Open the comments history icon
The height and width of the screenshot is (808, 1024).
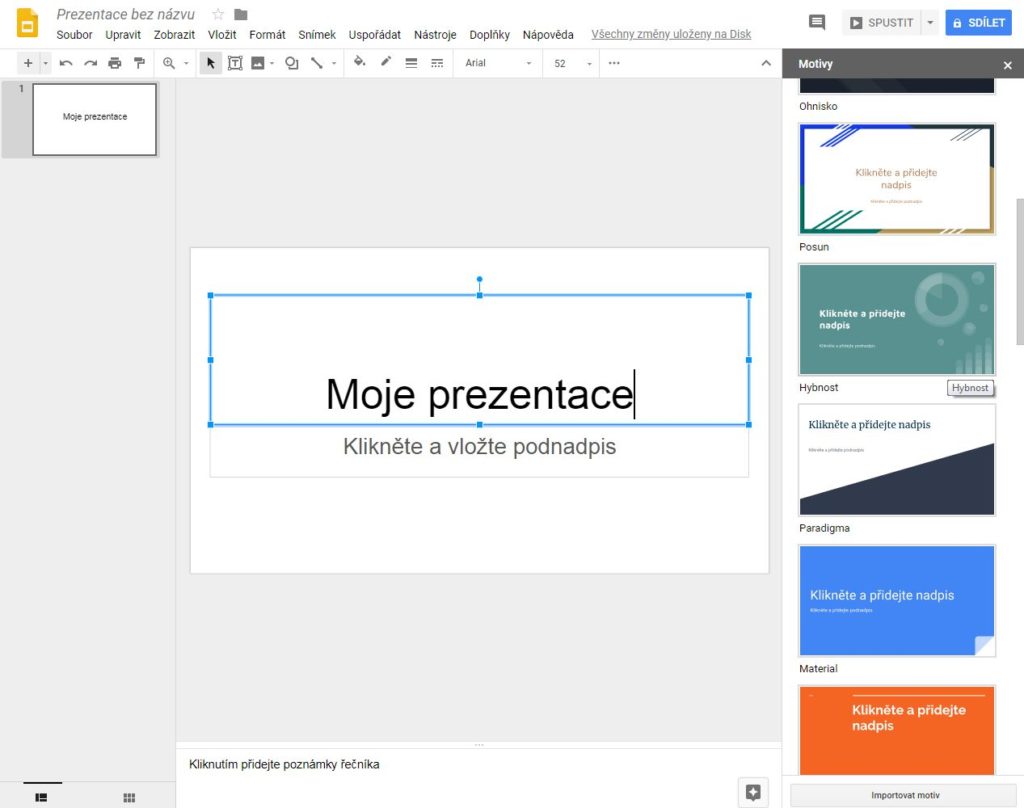pos(817,23)
